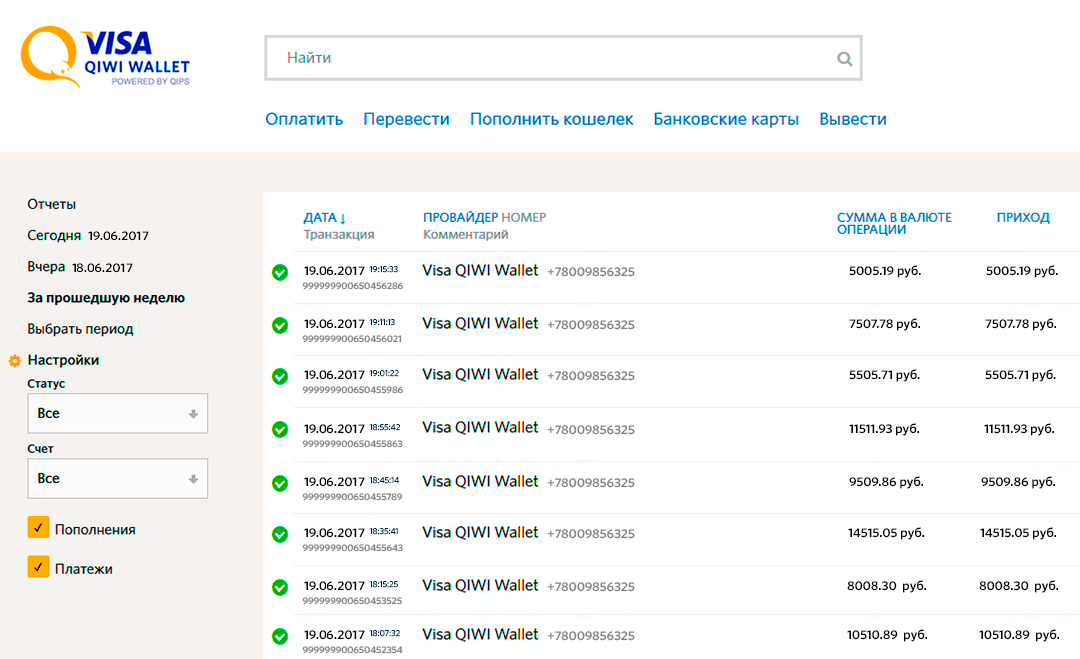Click the Настройки gear icon
The height and width of the screenshot is (659, 1080).
pos(14,361)
